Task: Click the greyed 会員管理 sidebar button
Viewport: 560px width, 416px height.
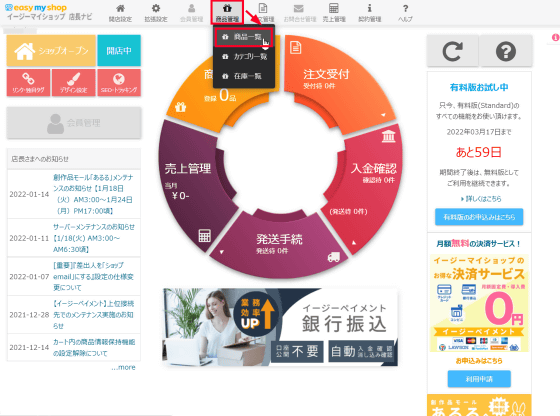Action: pos(74,123)
